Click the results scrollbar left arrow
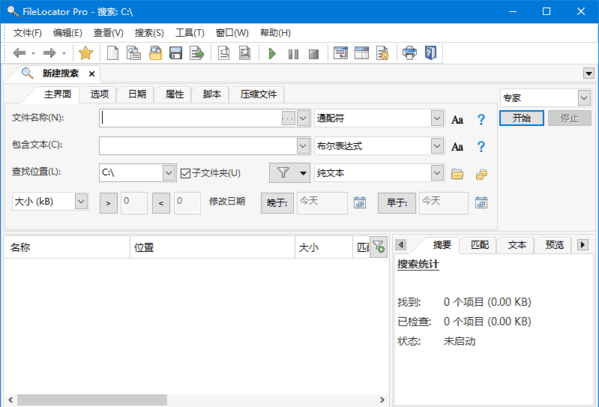Screen dimensions: 599x407 [11, 400]
